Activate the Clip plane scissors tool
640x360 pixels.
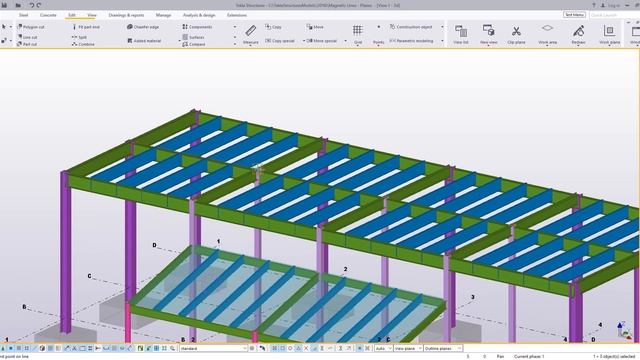pyautogui.click(x=516, y=34)
